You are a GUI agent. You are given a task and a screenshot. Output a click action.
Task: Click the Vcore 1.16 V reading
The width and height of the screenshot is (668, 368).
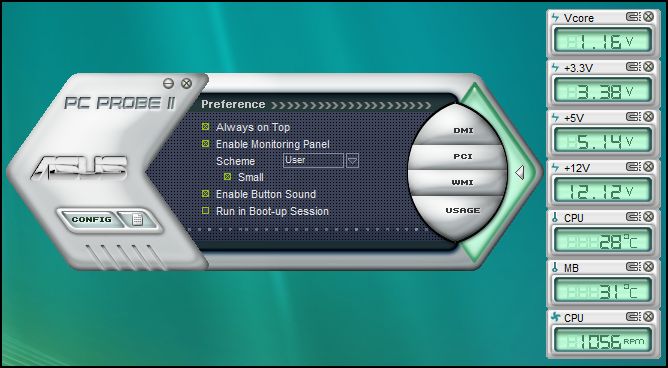[602, 40]
